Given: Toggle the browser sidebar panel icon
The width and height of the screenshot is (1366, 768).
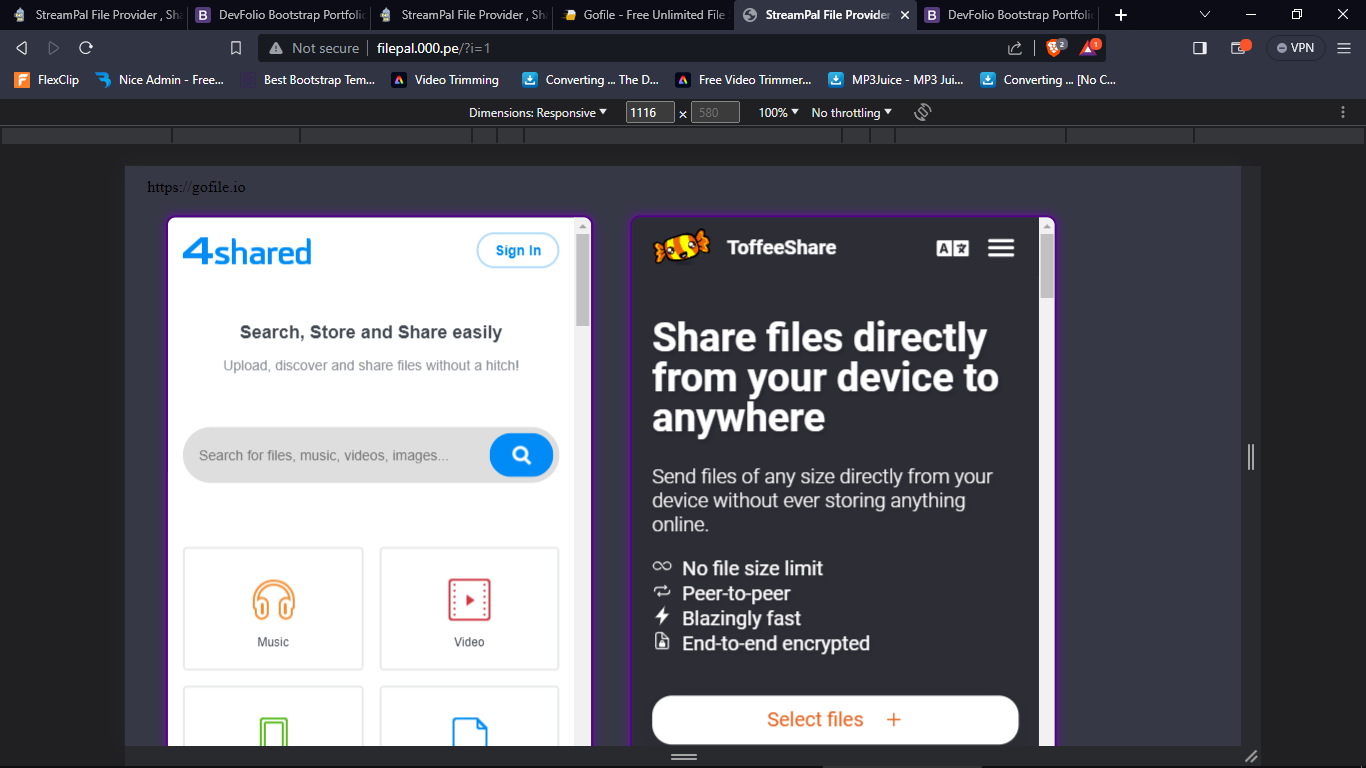Looking at the screenshot, I should pos(1200,48).
